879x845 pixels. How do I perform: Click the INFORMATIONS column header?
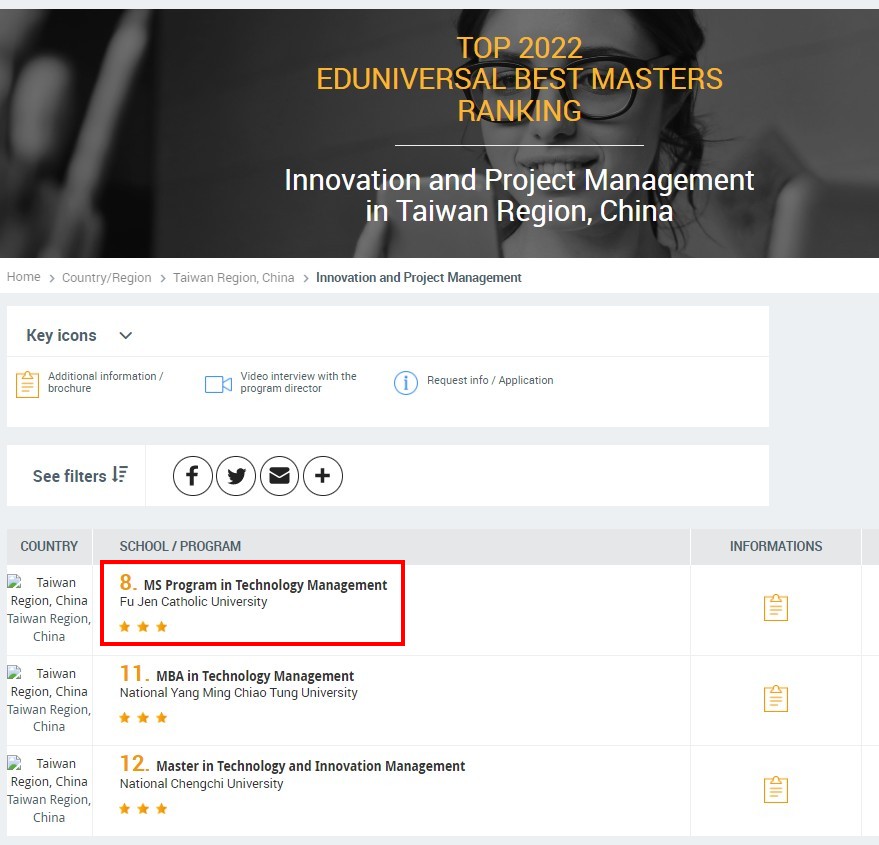(775, 546)
